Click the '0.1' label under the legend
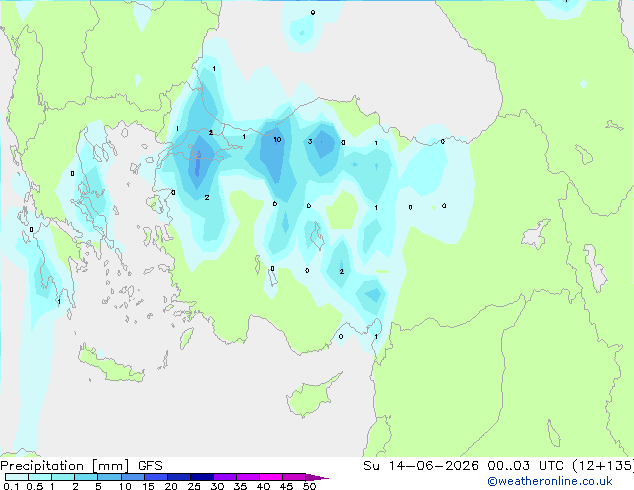Screen dimensions: 634x490 coord(11,486)
